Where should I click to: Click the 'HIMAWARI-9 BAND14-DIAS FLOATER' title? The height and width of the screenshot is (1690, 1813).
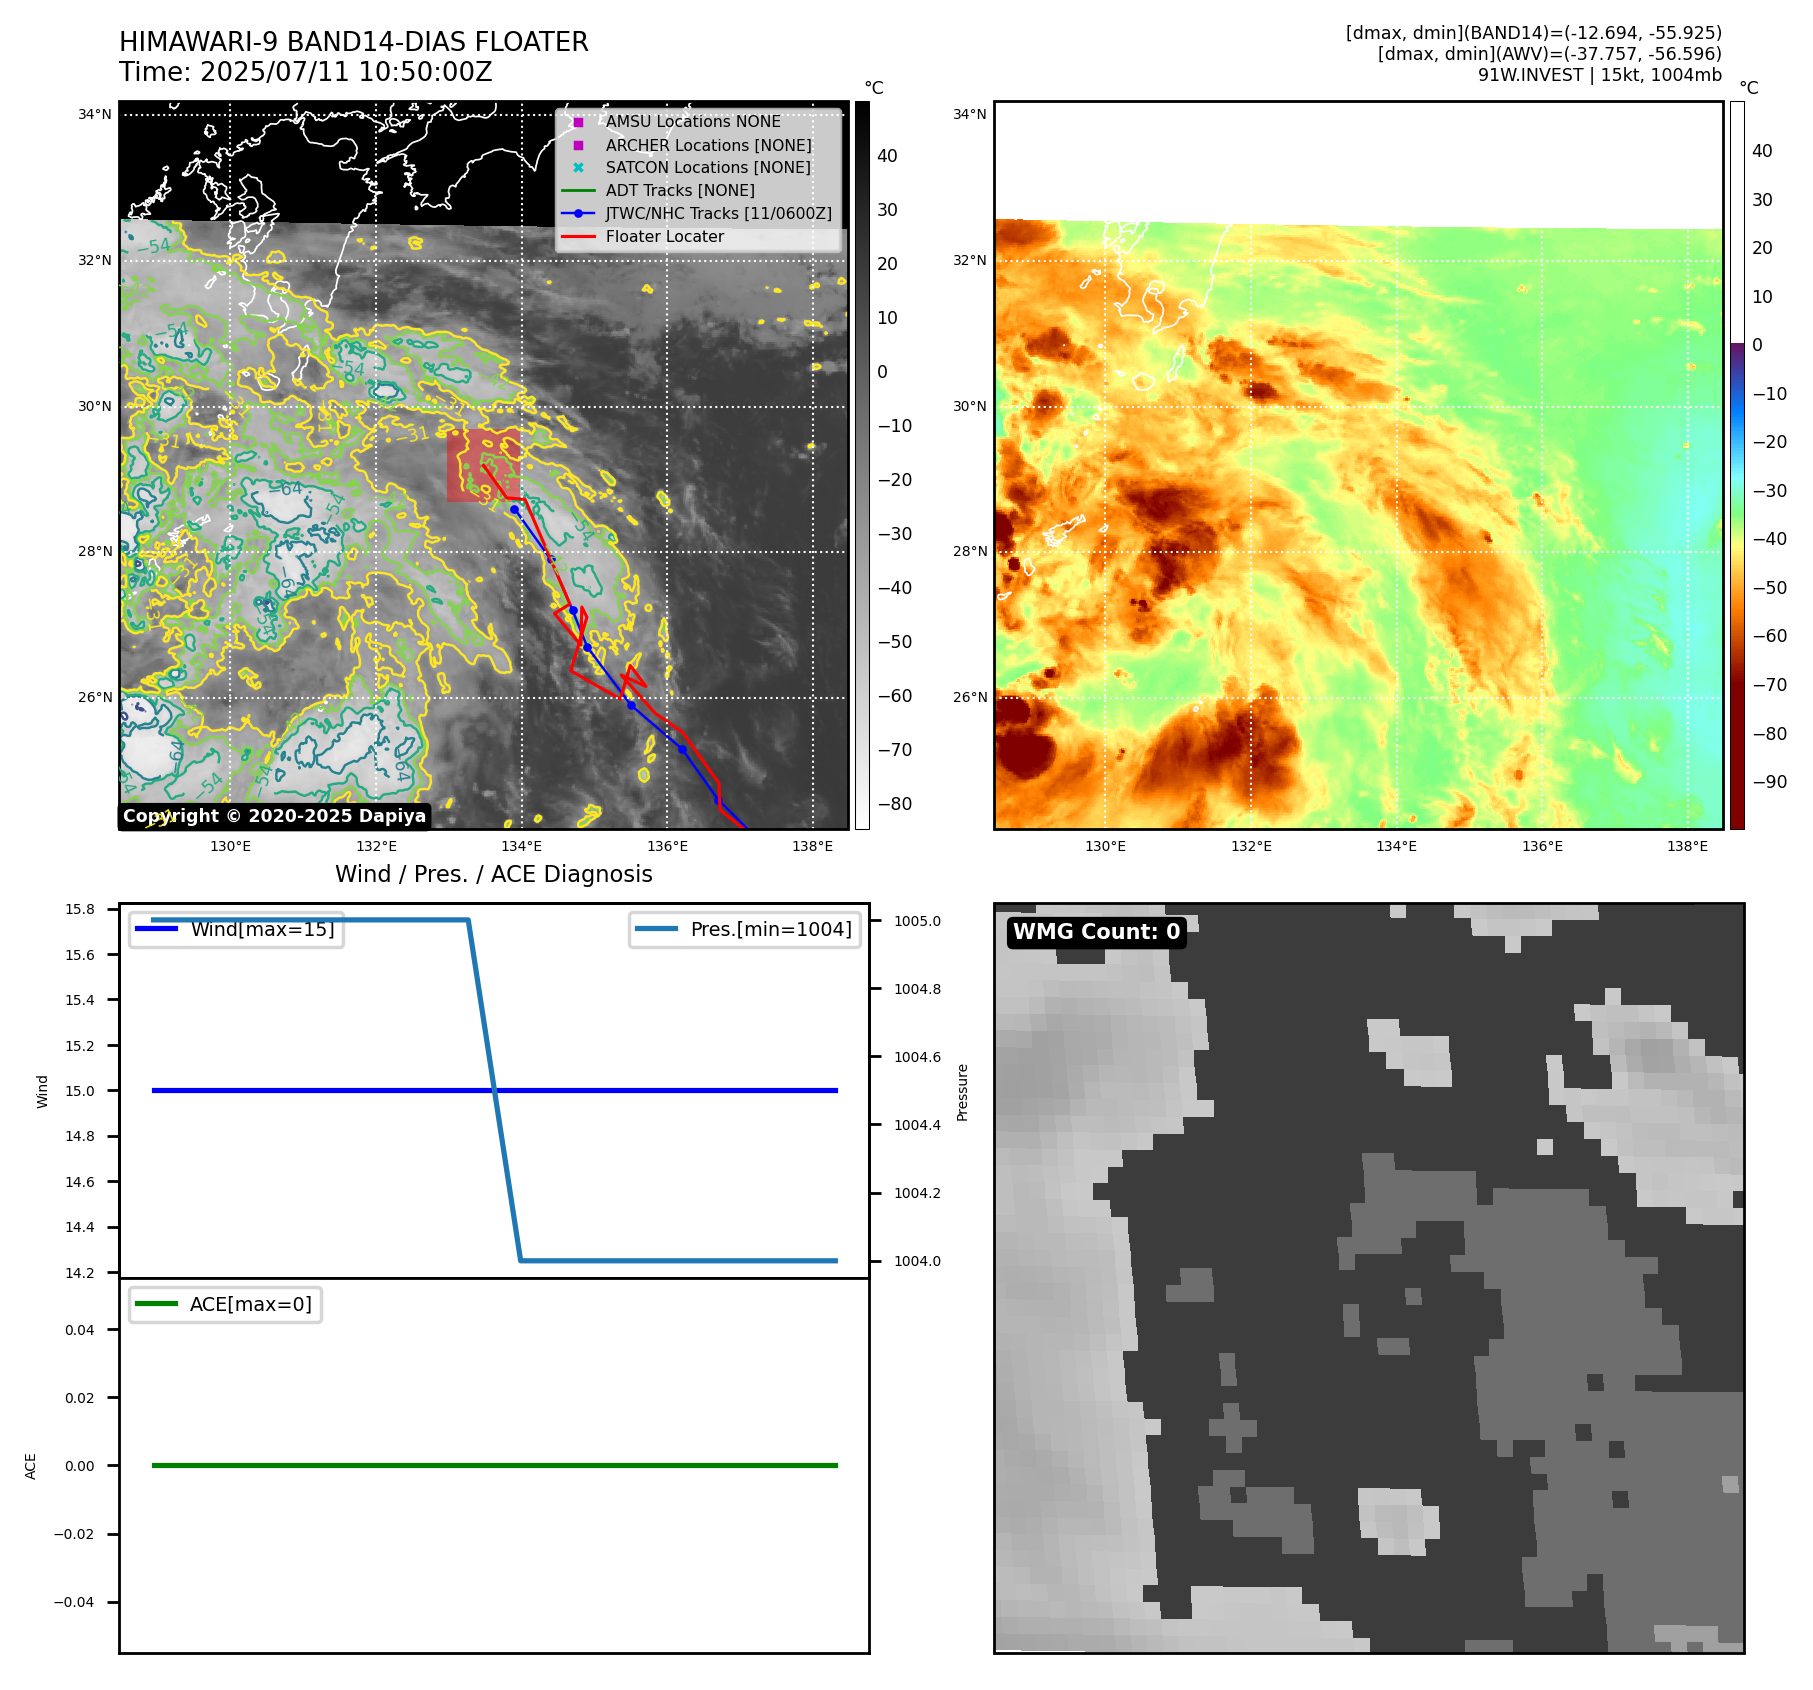[354, 42]
